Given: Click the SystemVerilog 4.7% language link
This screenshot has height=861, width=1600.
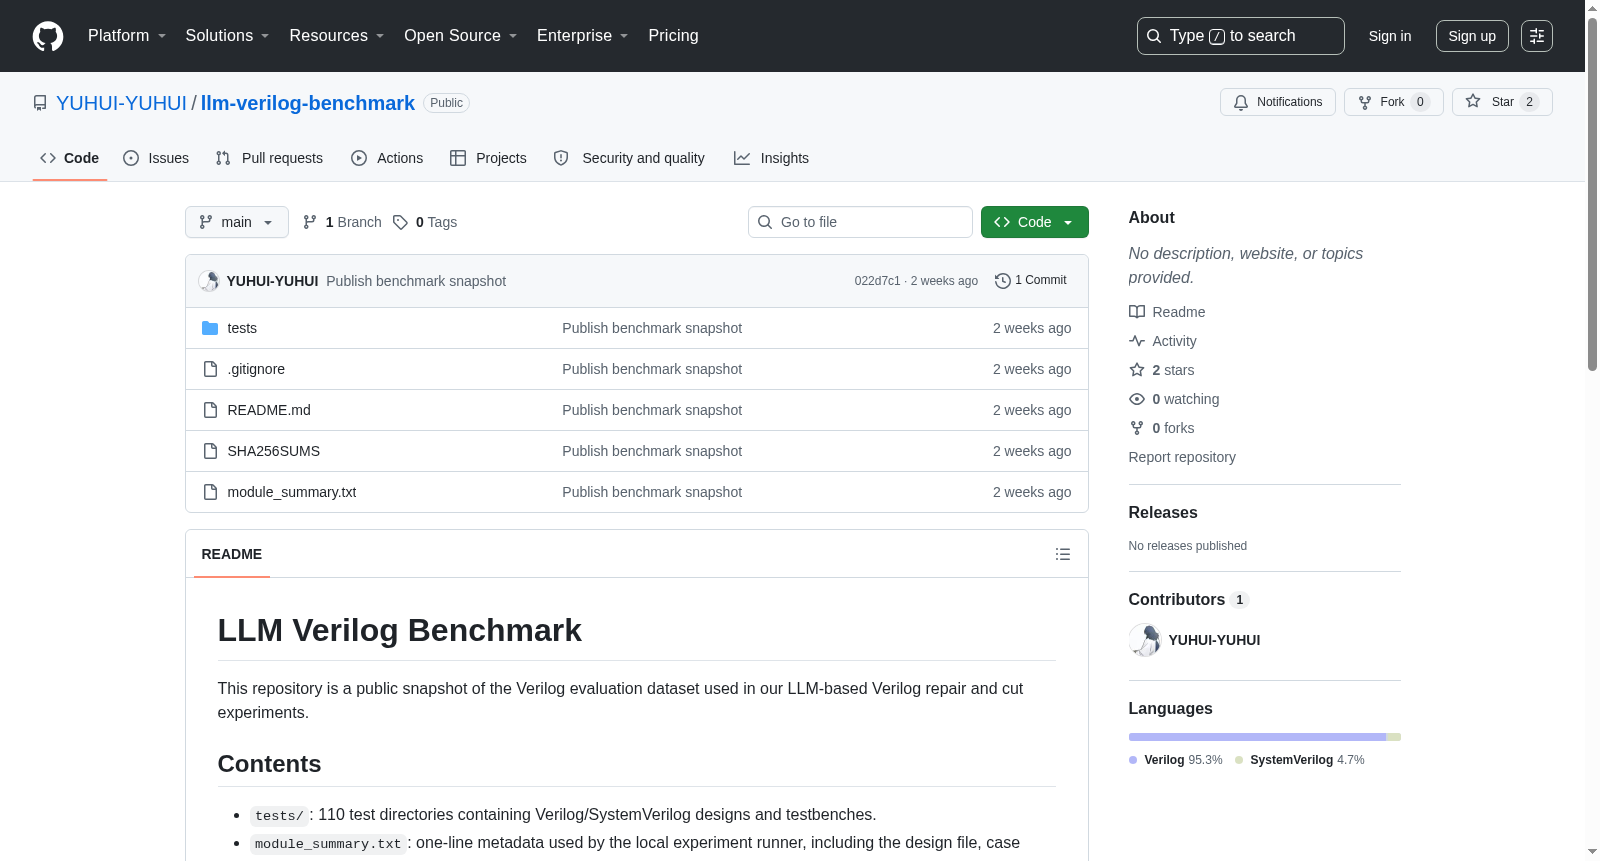Looking at the screenshot, I should pos(1300,760).
